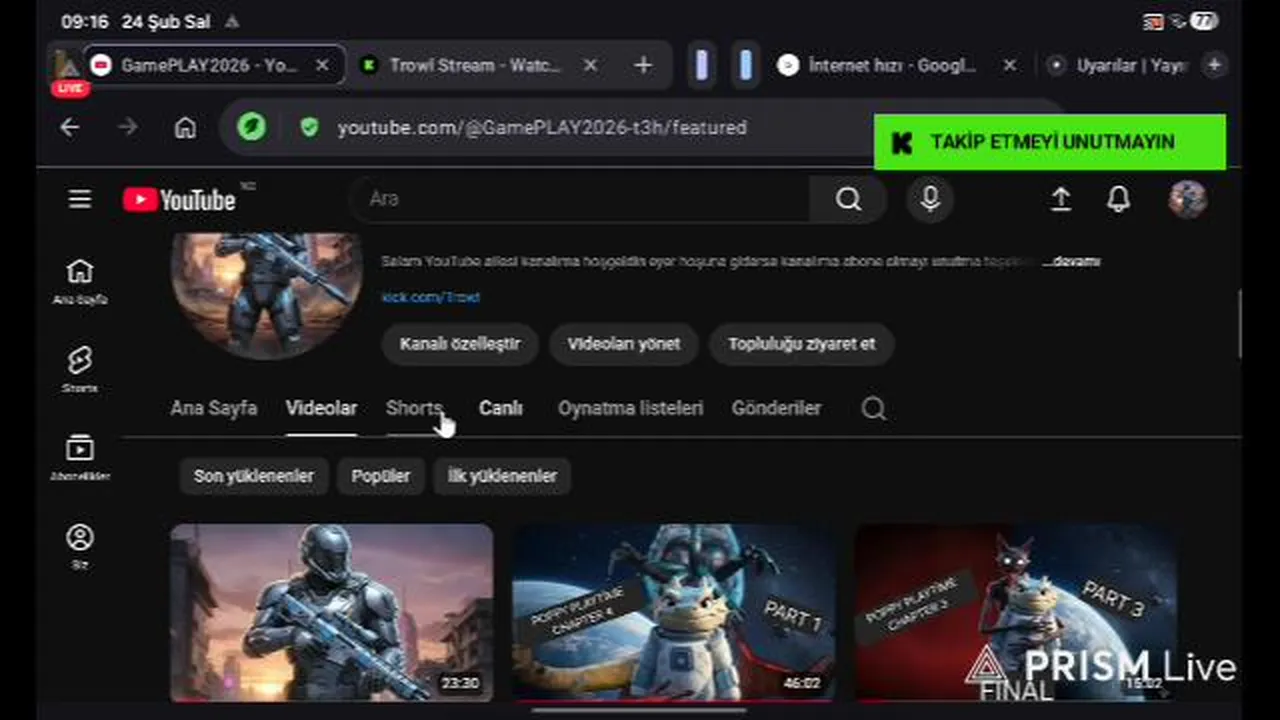Close the İnternet hızı tab
This screenshot has height=720, width=1280.
click(1010, 65)
